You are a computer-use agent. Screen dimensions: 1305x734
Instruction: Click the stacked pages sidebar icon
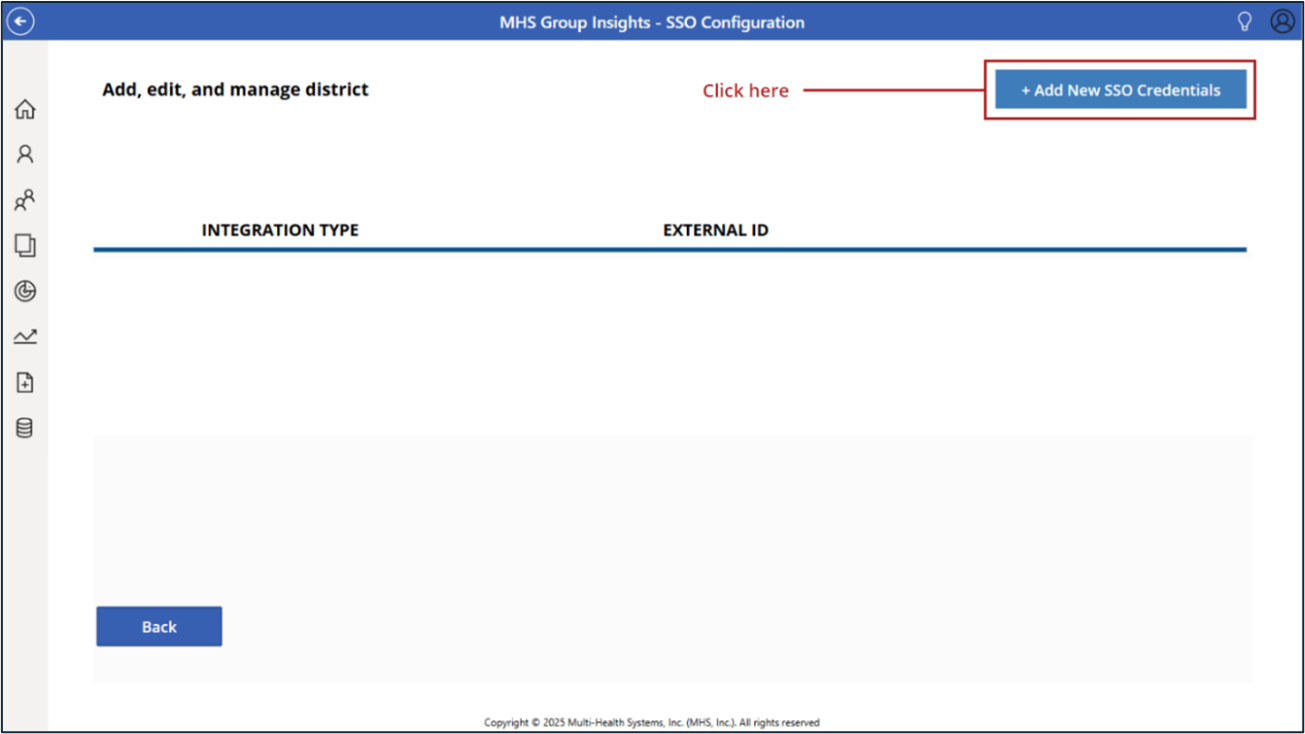(25, 245)
